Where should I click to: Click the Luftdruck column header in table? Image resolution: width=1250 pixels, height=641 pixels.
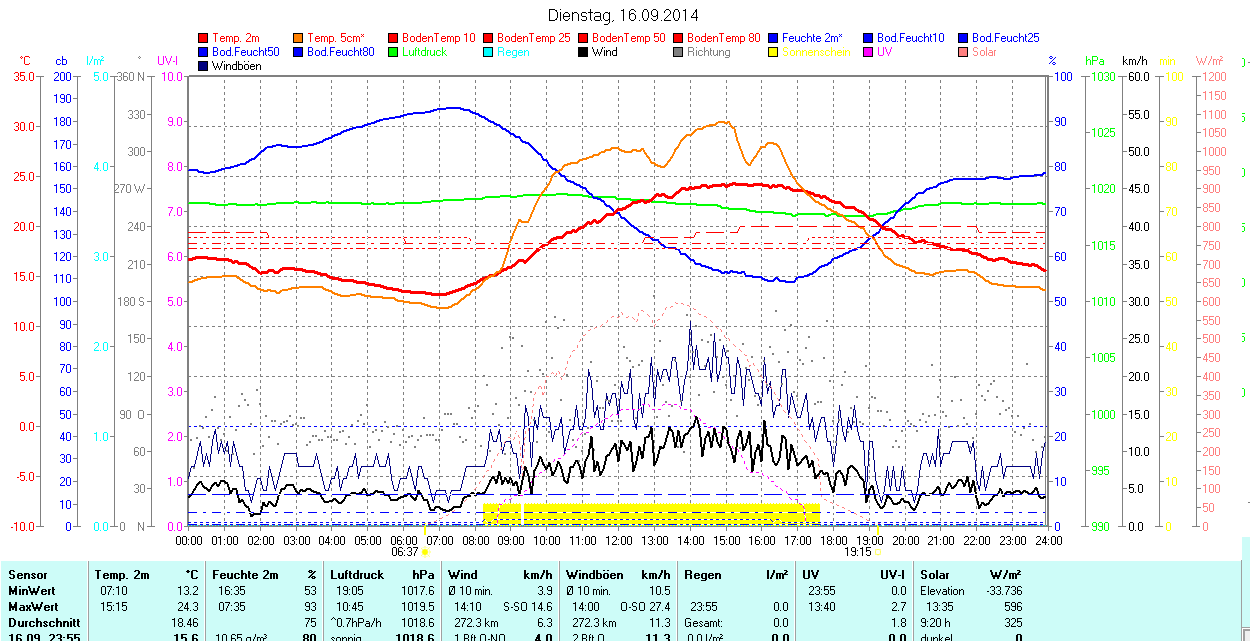pyautogui.click(x=357, y=575)
